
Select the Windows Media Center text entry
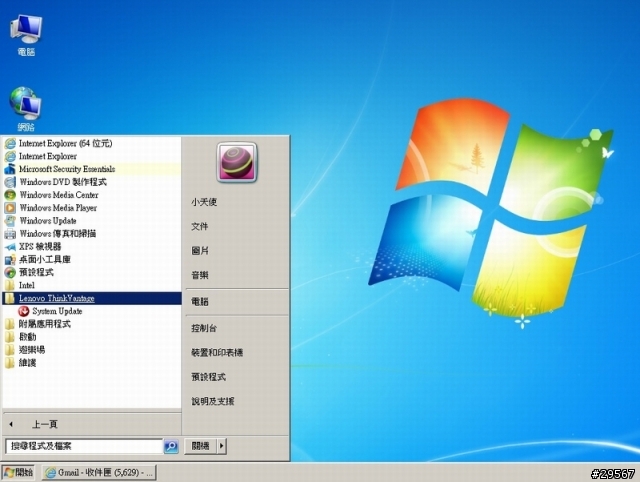click(59, 195)
